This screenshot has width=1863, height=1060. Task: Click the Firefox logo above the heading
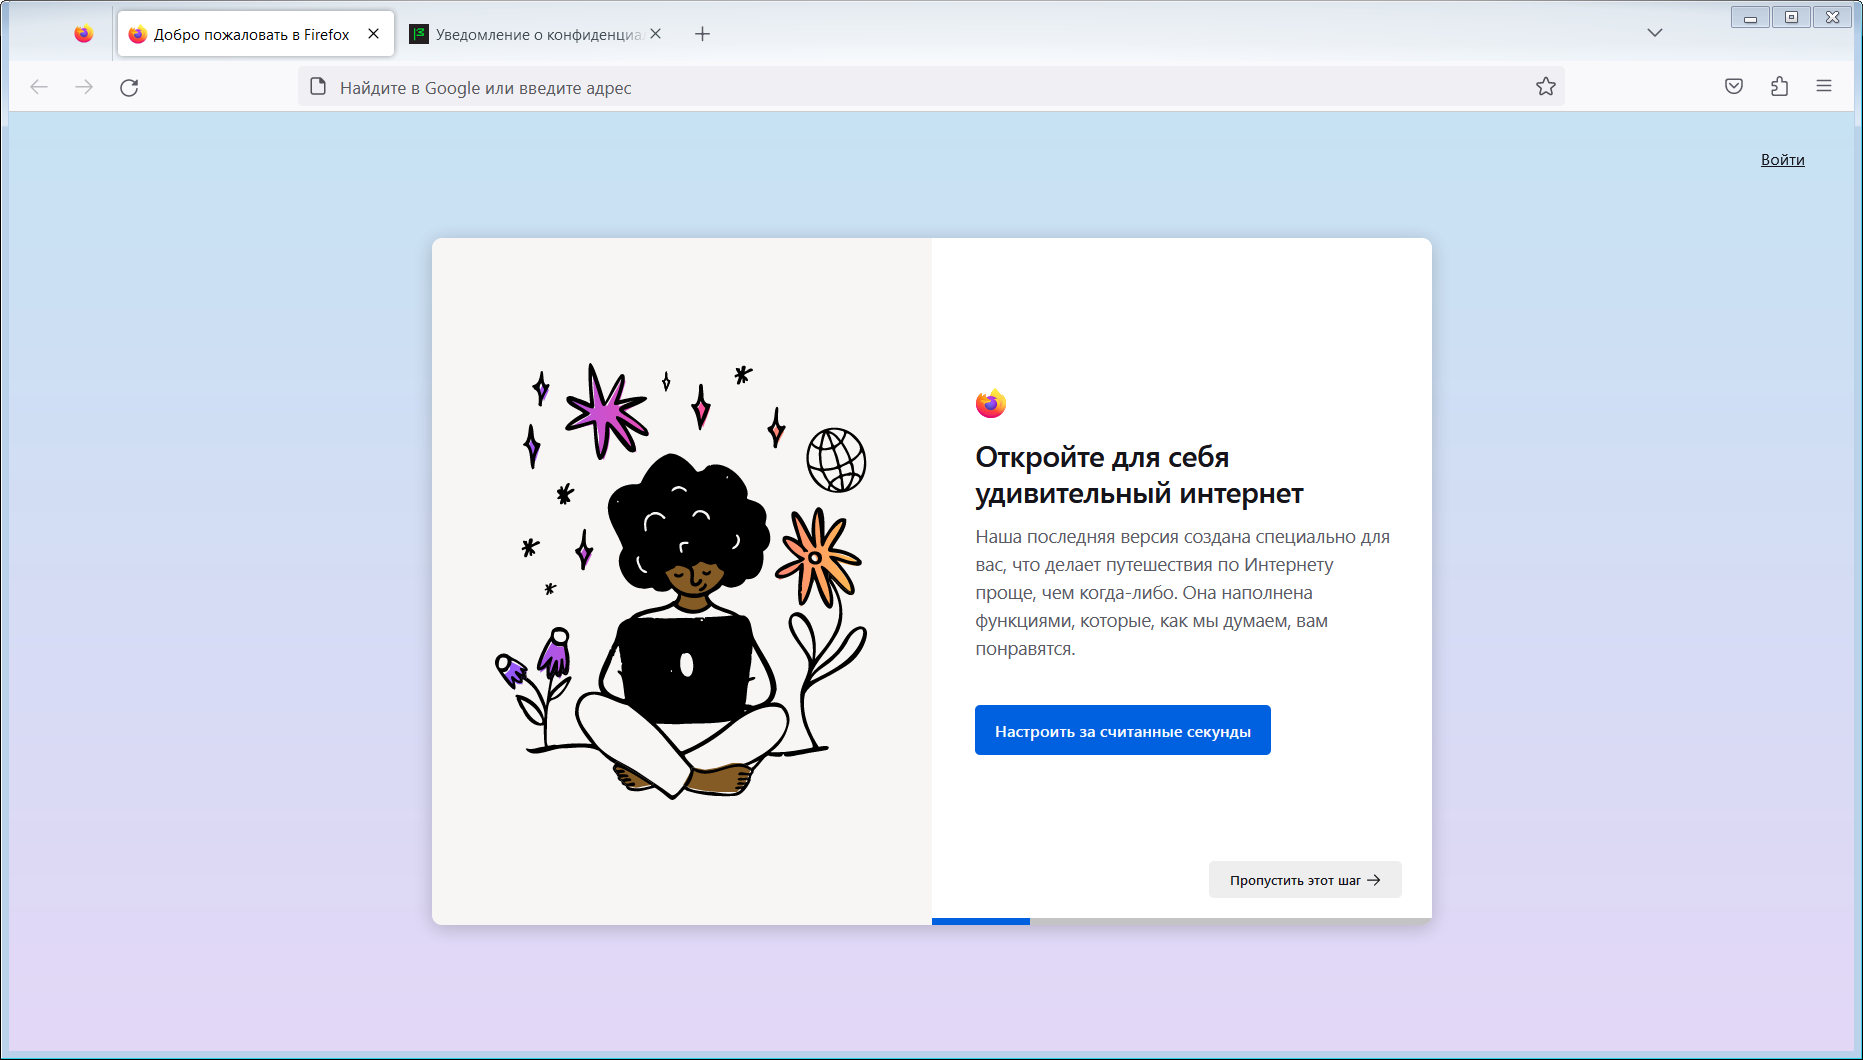[x=990, y=403]
